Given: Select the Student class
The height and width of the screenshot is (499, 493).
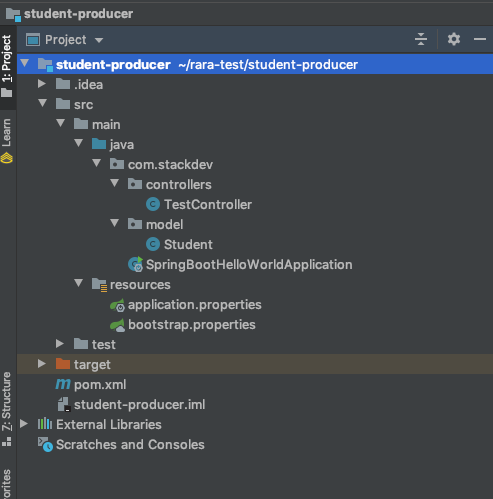Looking at the screenshot, I should click(x=188, y=244).
